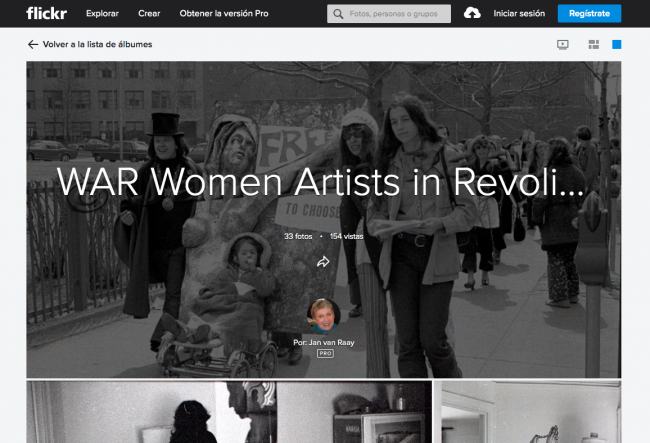Click the Flickr logo

(46, 13)
